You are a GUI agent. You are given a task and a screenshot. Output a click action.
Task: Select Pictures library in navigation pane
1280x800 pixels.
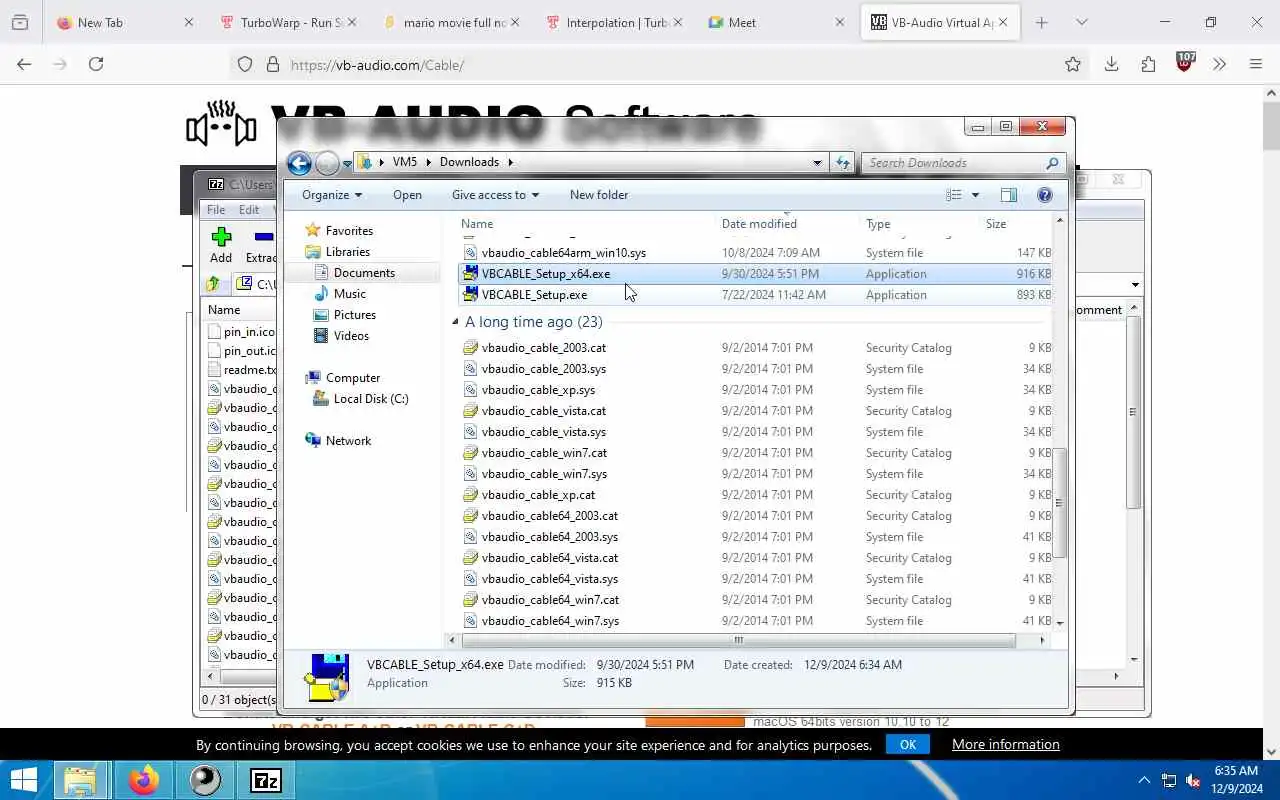(x=355, y=315)
